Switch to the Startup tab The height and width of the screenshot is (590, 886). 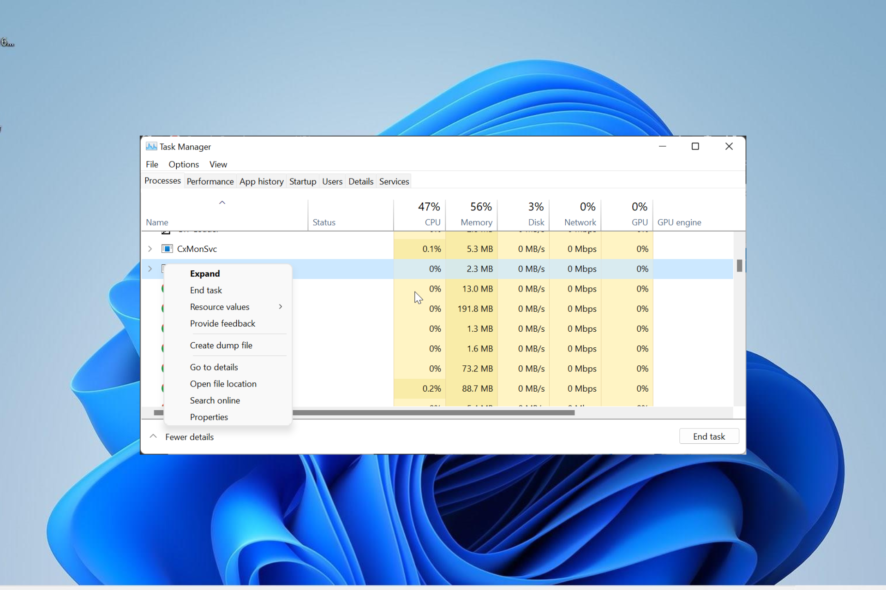(302, 181)
